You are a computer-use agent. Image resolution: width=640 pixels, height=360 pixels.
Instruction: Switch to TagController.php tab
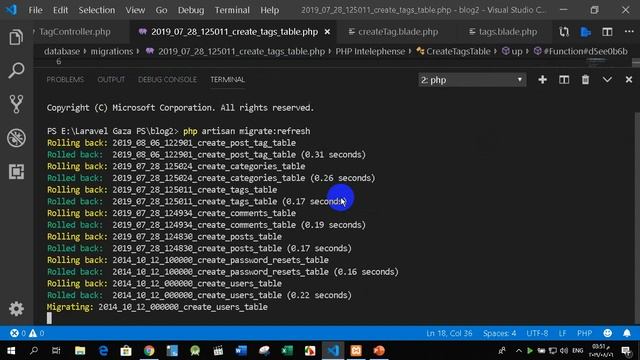pyautogui.click(x=75, y=31)
